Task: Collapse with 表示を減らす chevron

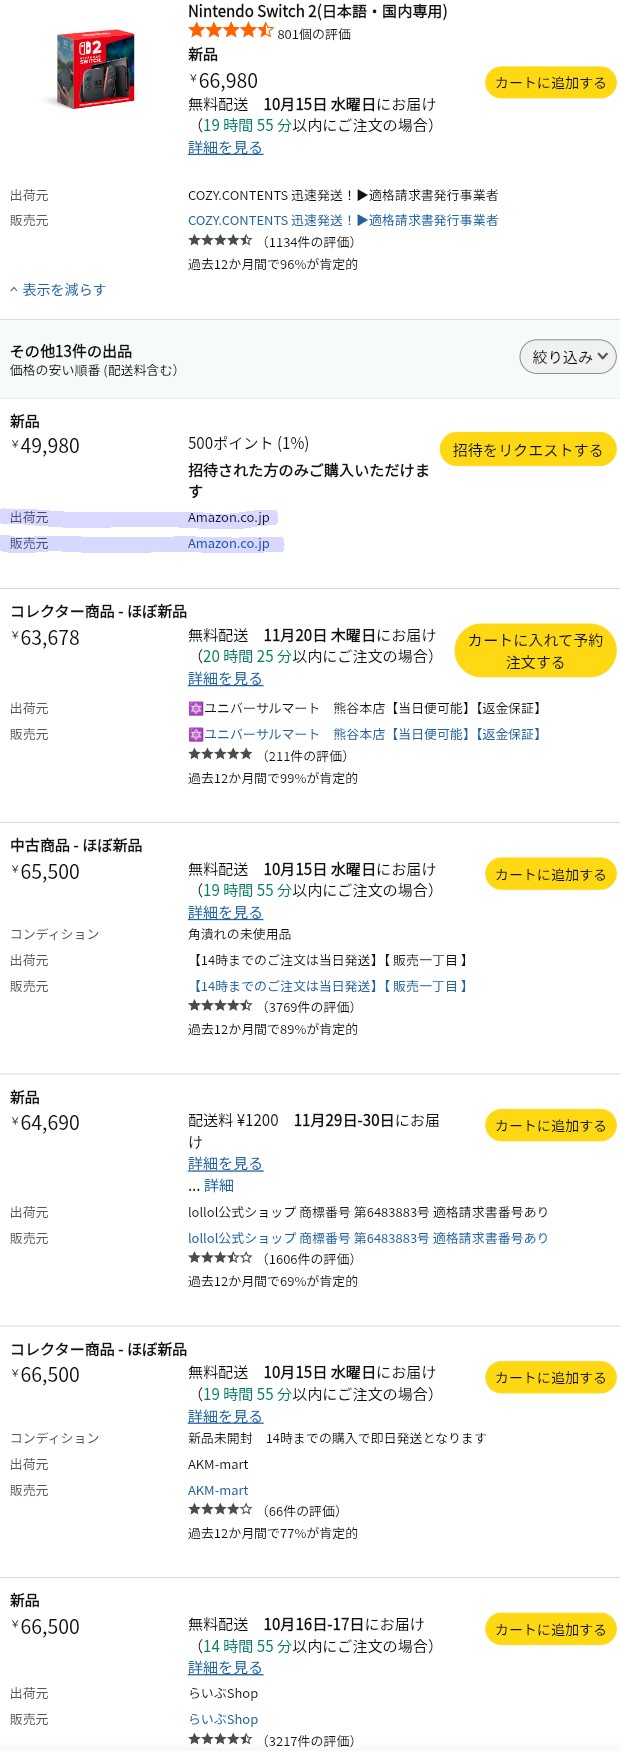Action: pos(57,290)
